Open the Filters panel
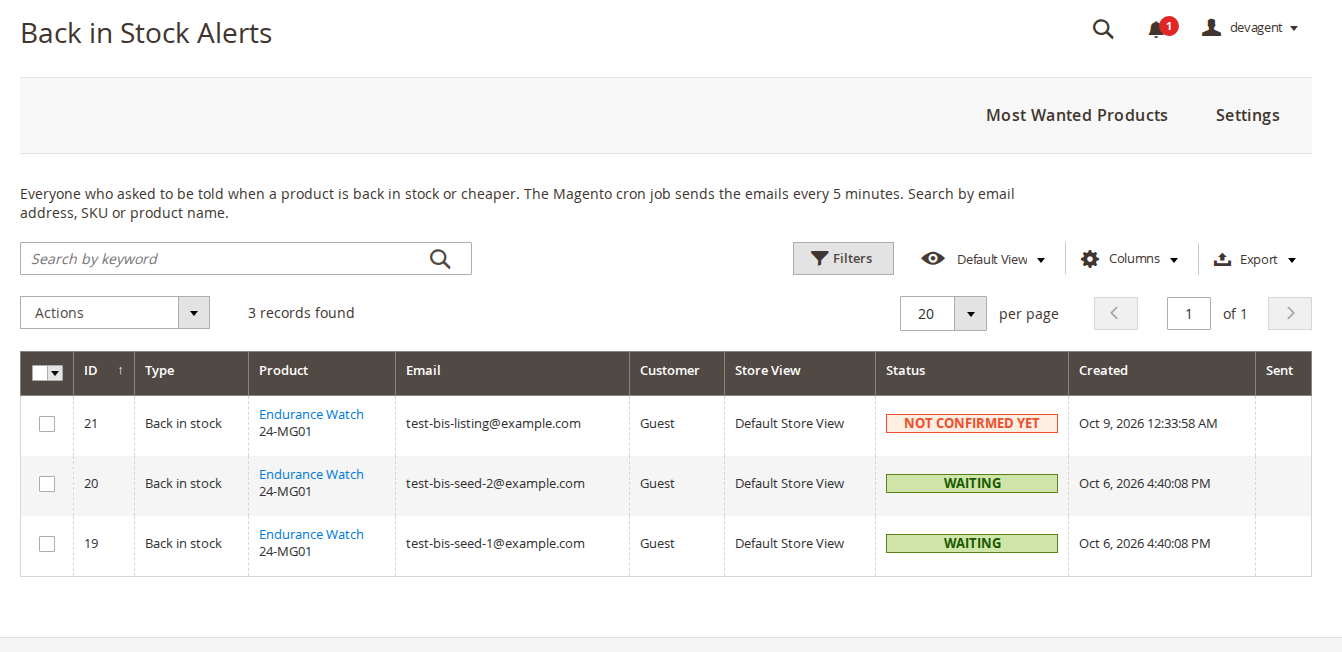 coord(843,258)
